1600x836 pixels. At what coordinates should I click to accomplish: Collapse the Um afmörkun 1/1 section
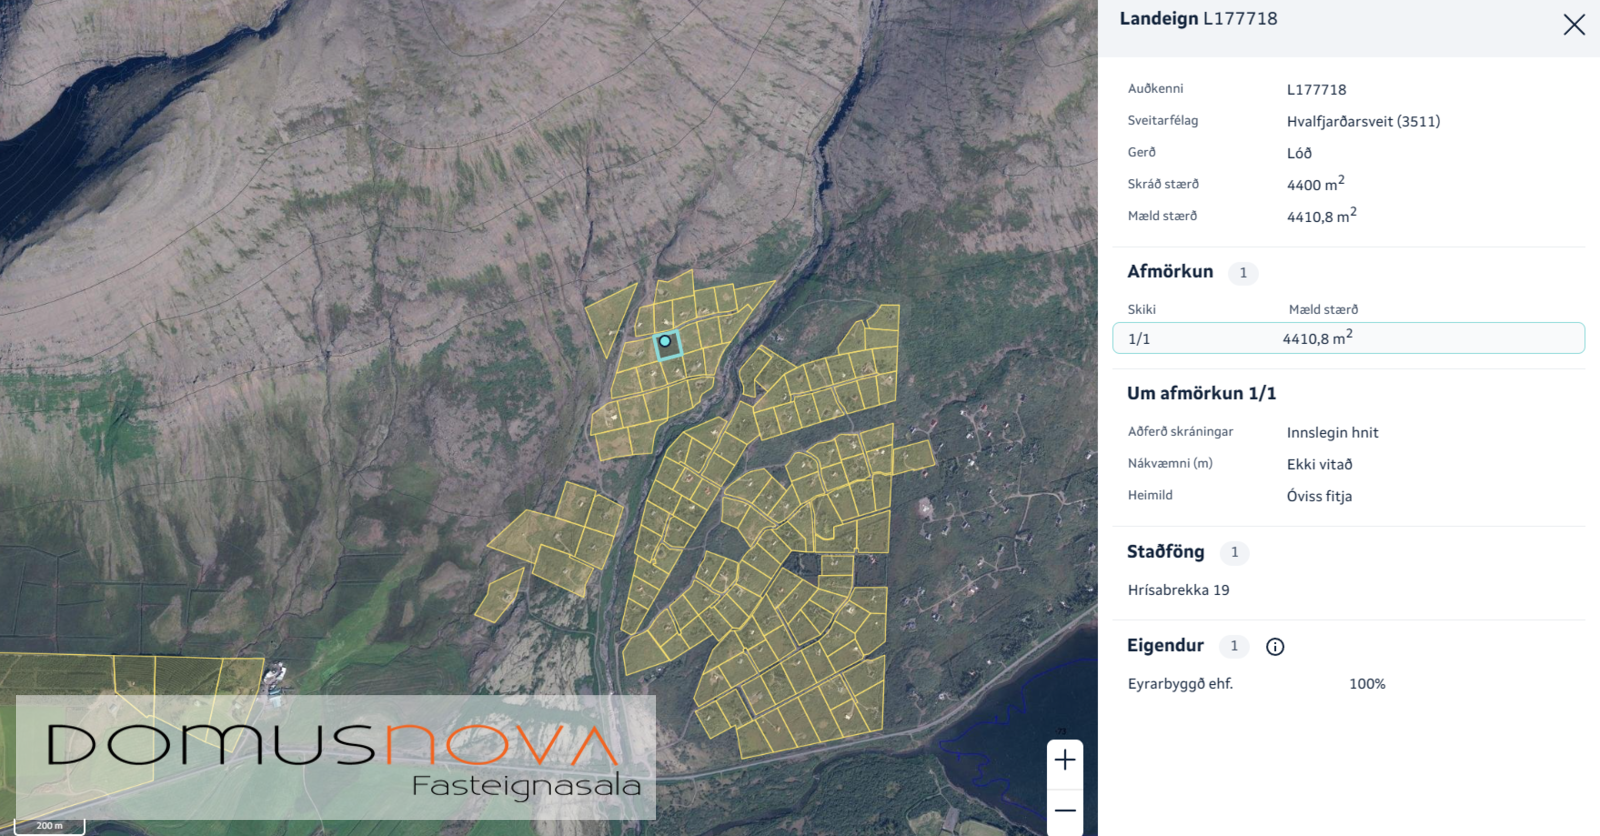click(1201, 394)
